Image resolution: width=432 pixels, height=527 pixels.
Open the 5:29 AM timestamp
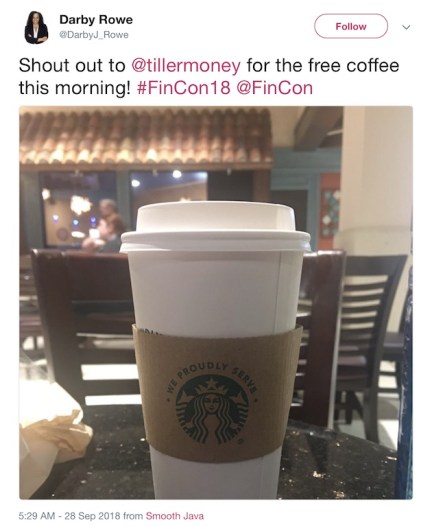pos(37,516)
